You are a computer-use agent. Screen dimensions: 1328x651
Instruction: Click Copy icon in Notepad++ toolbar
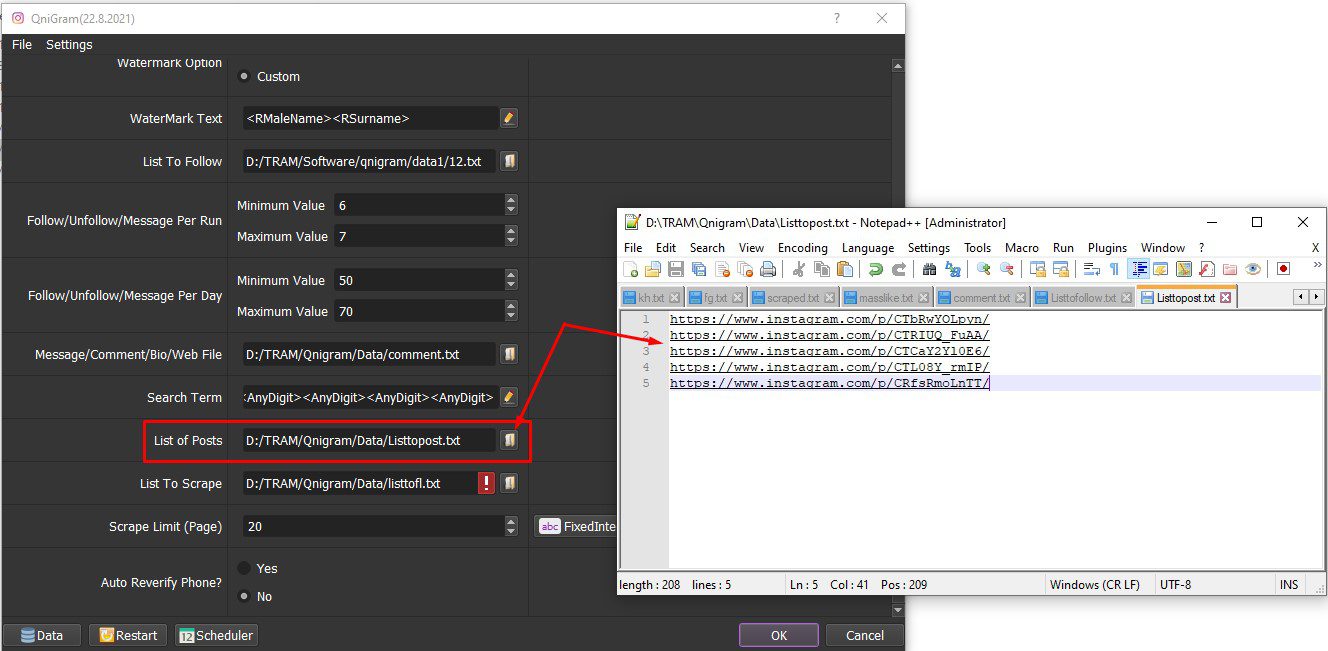822,269
